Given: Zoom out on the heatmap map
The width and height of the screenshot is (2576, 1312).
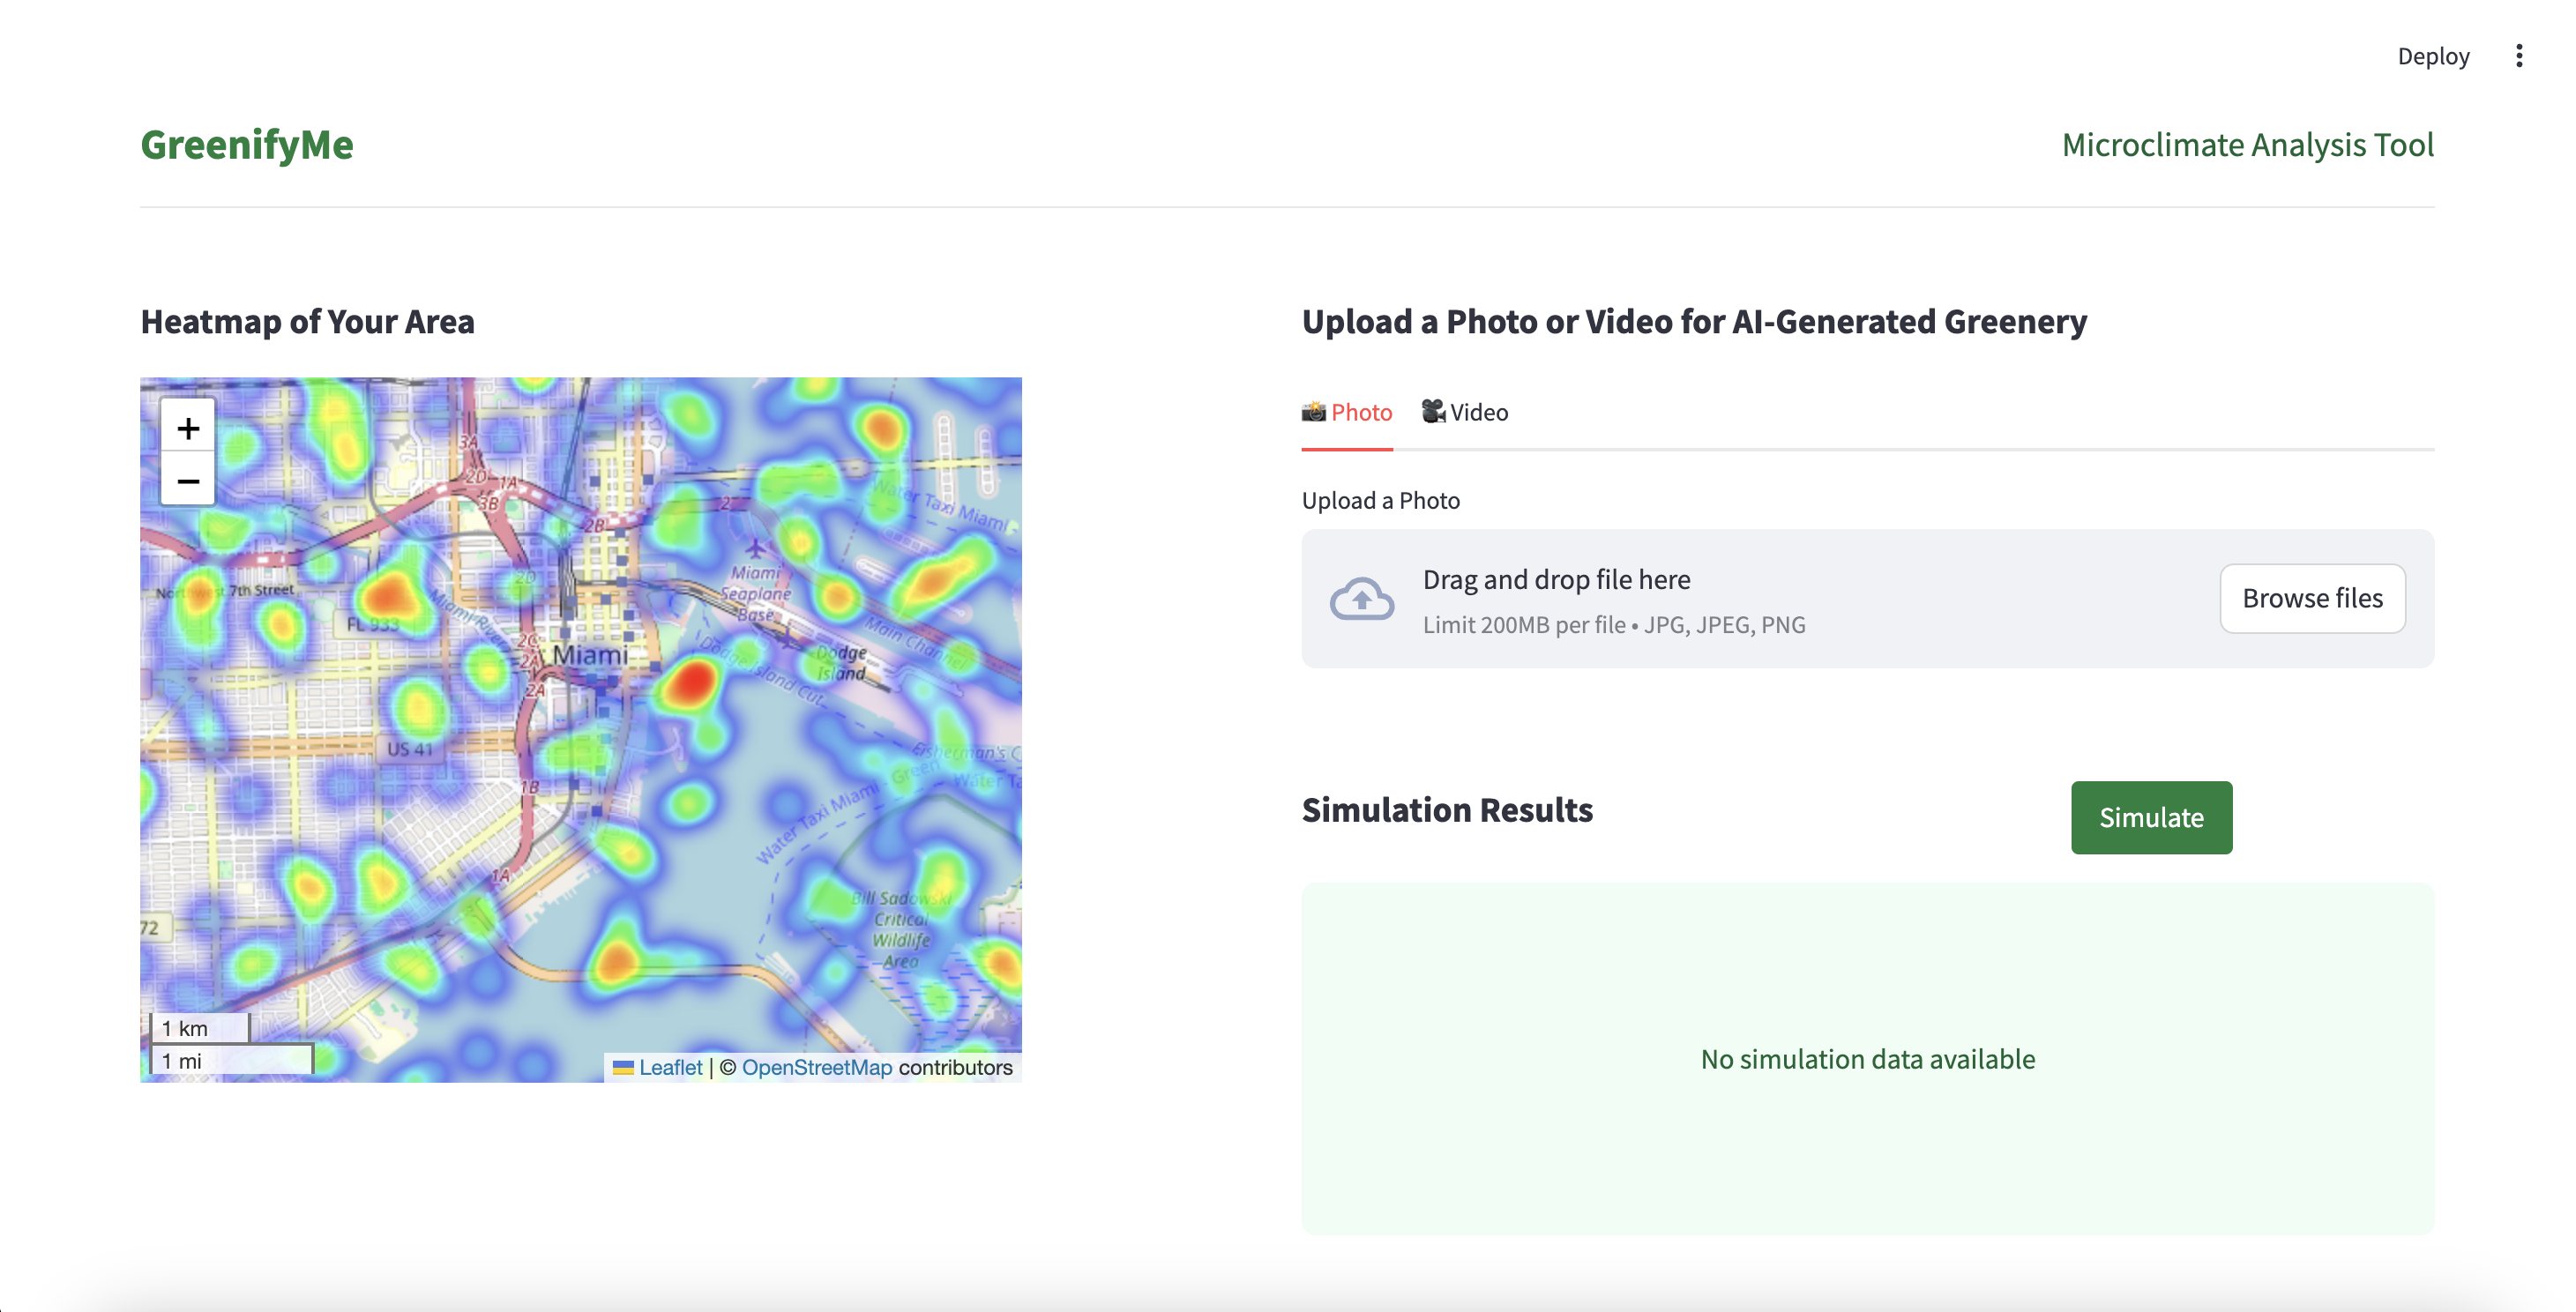Looking at the screenshot, I should 188,481.
